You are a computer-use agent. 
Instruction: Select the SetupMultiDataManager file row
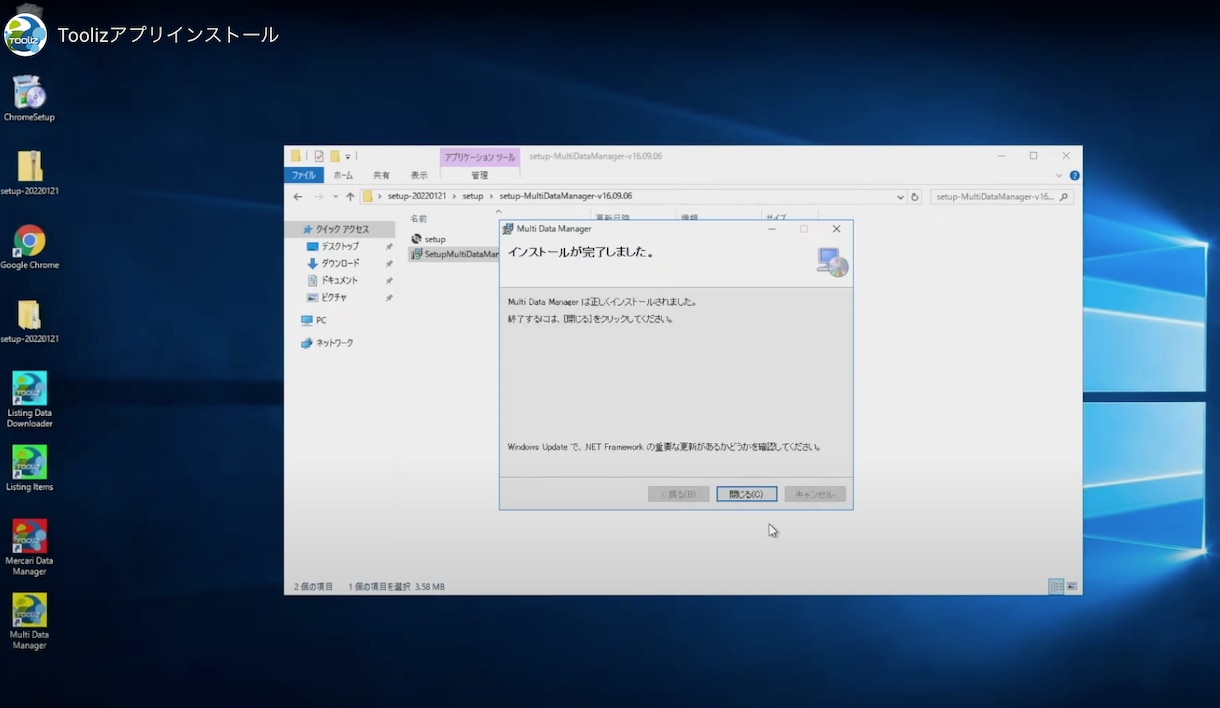point(454,254)
